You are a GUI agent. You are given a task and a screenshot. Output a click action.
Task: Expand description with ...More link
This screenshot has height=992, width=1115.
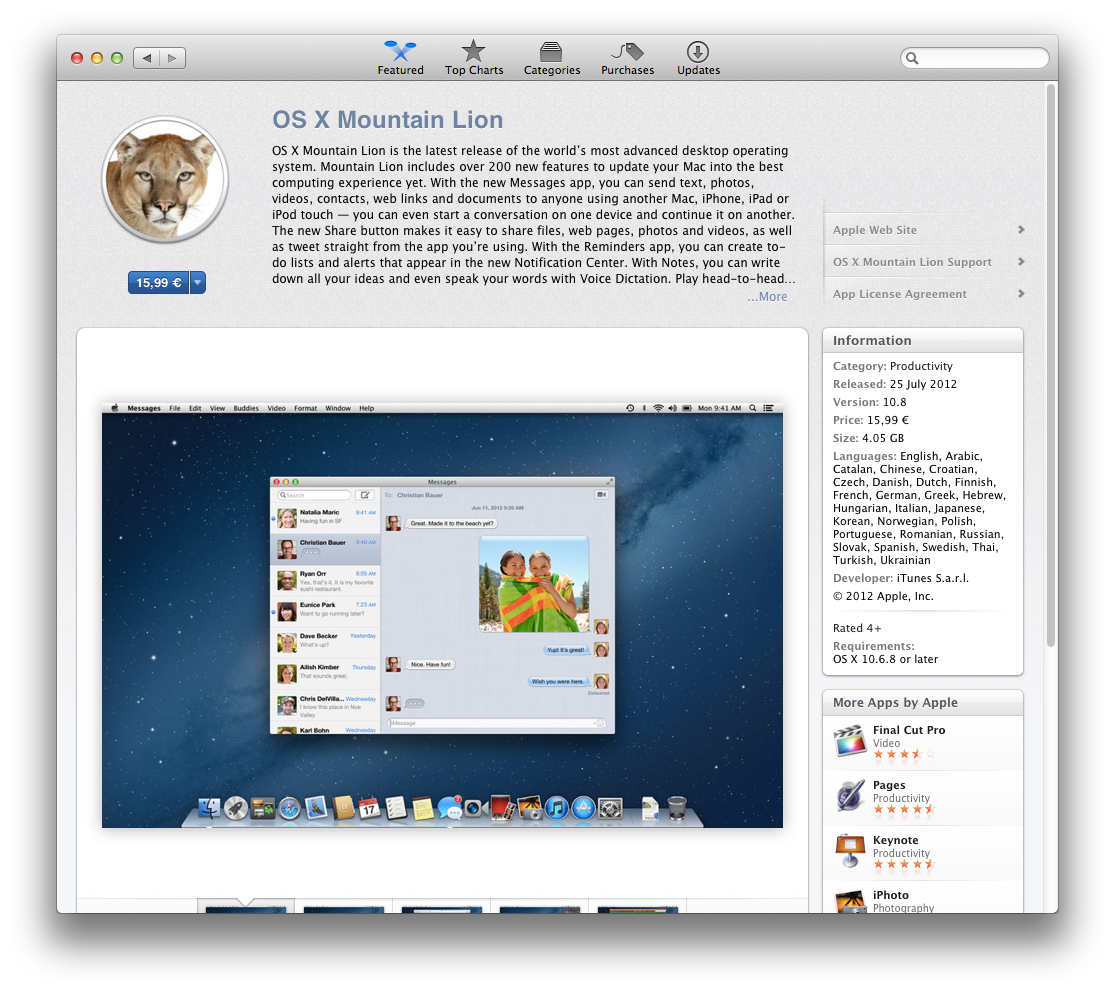tap(767, 297)
